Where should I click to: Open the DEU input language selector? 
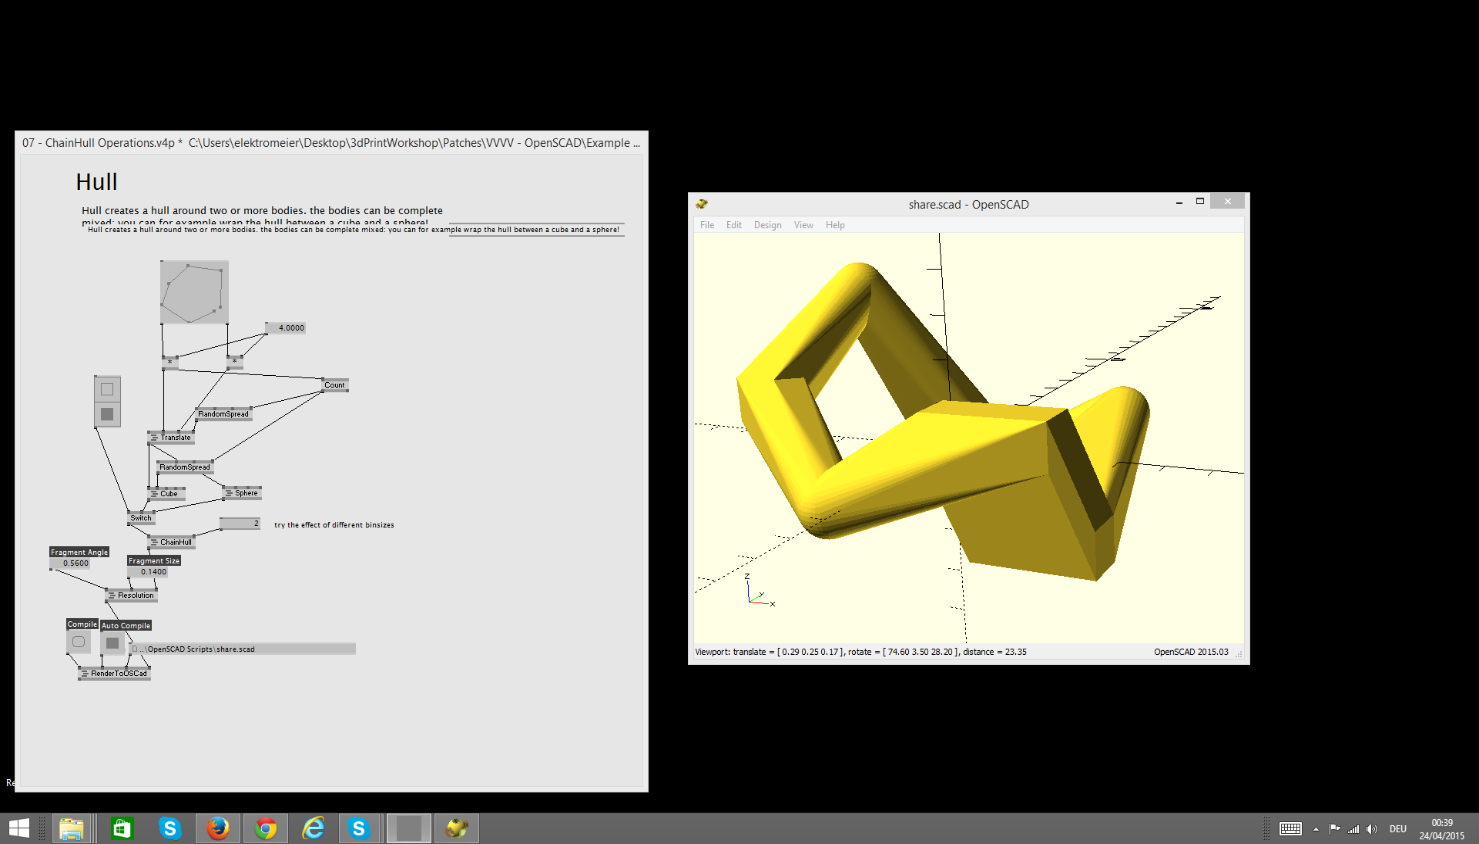click(x=1397, y=829)
